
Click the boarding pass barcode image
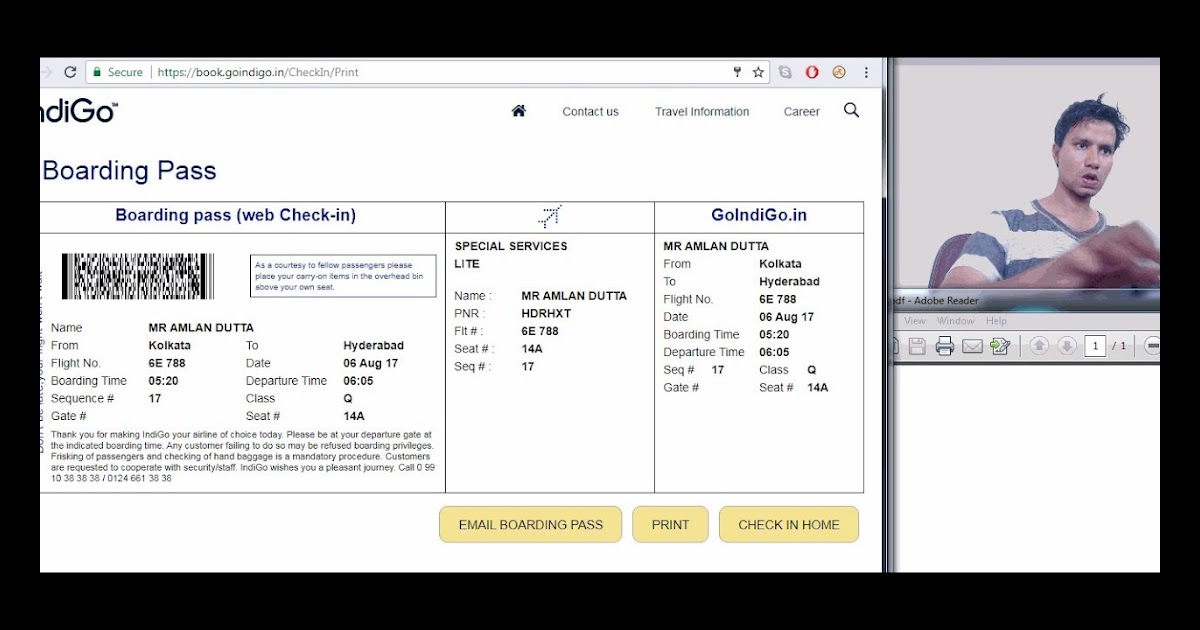tap(138, 276)
